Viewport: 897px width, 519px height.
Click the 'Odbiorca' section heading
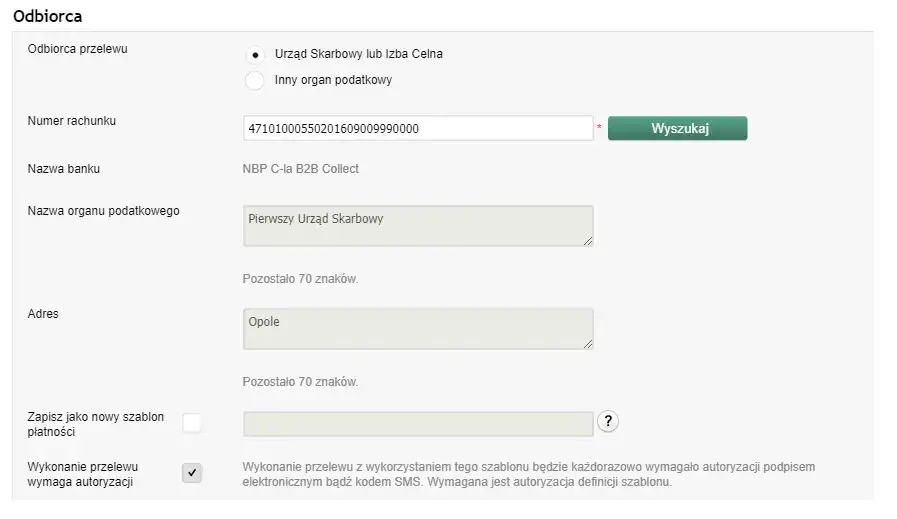[47, 16]
